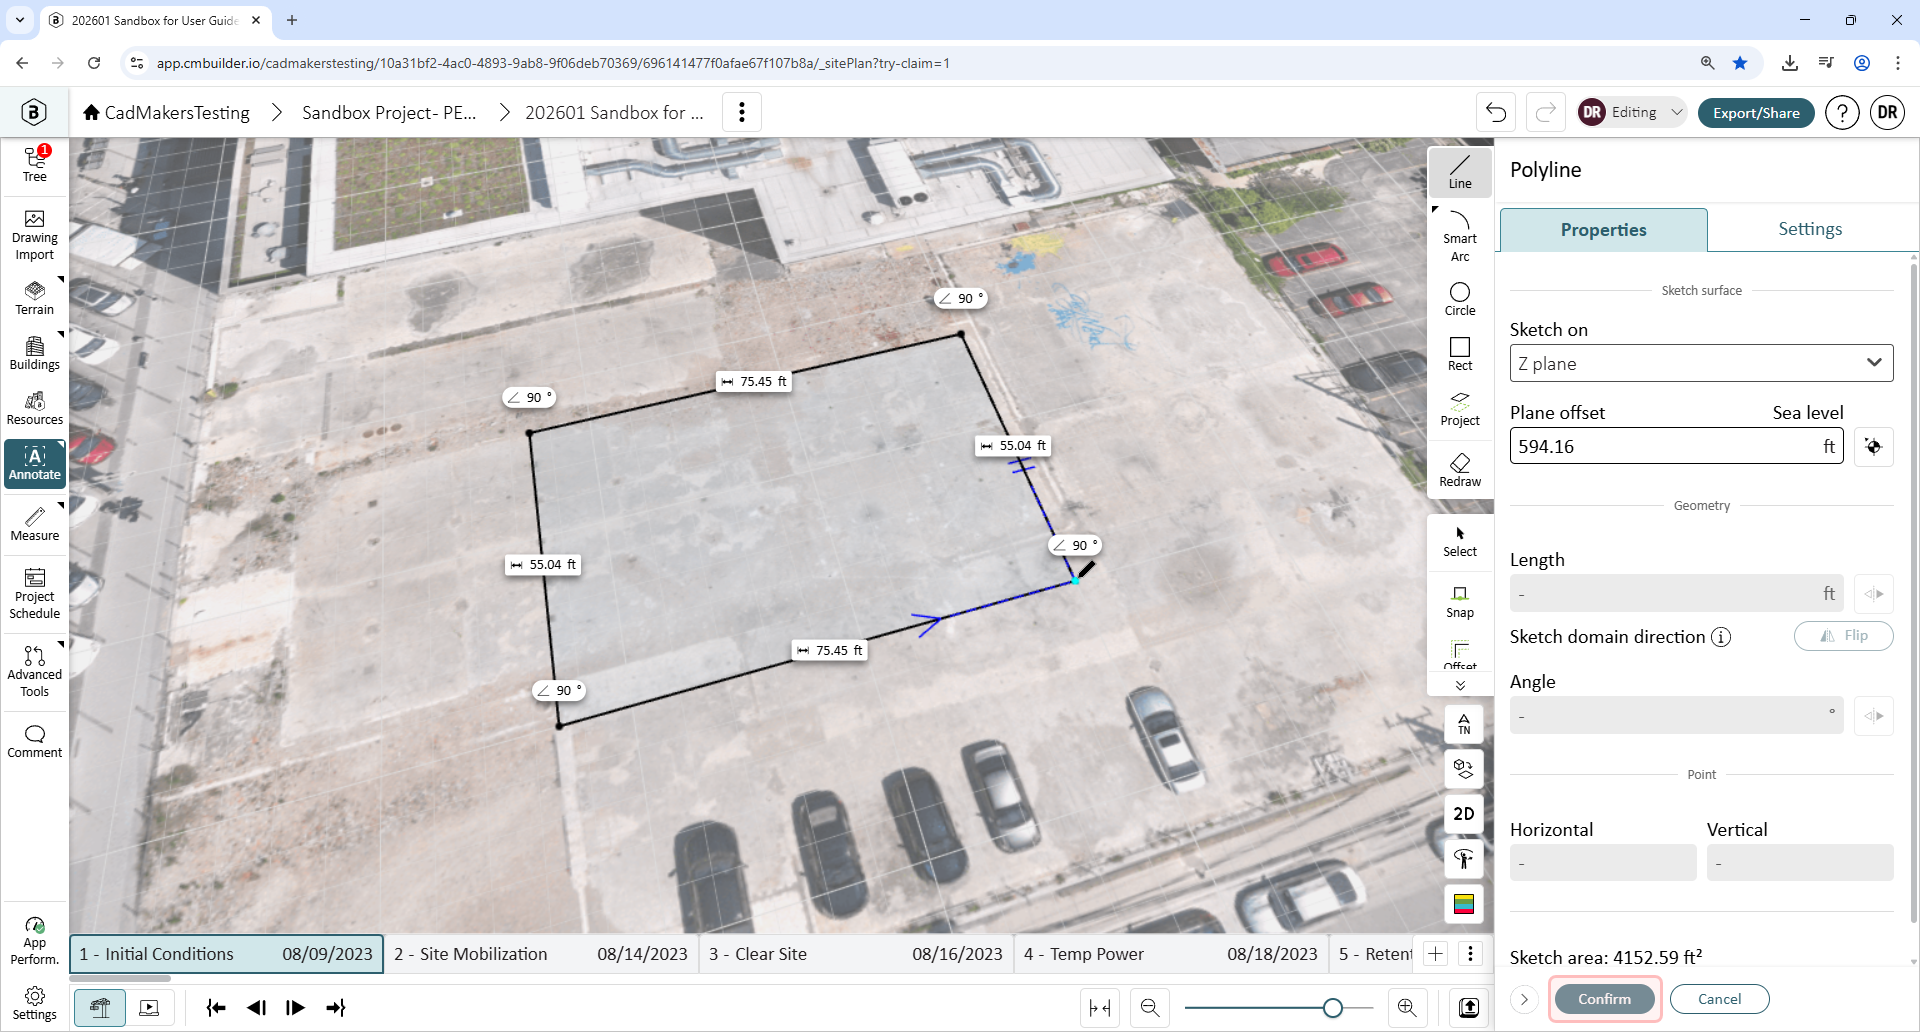1920x1032 pixels.
Task: Open the Sketch on Z plane dropdown
Action: 1701,363
